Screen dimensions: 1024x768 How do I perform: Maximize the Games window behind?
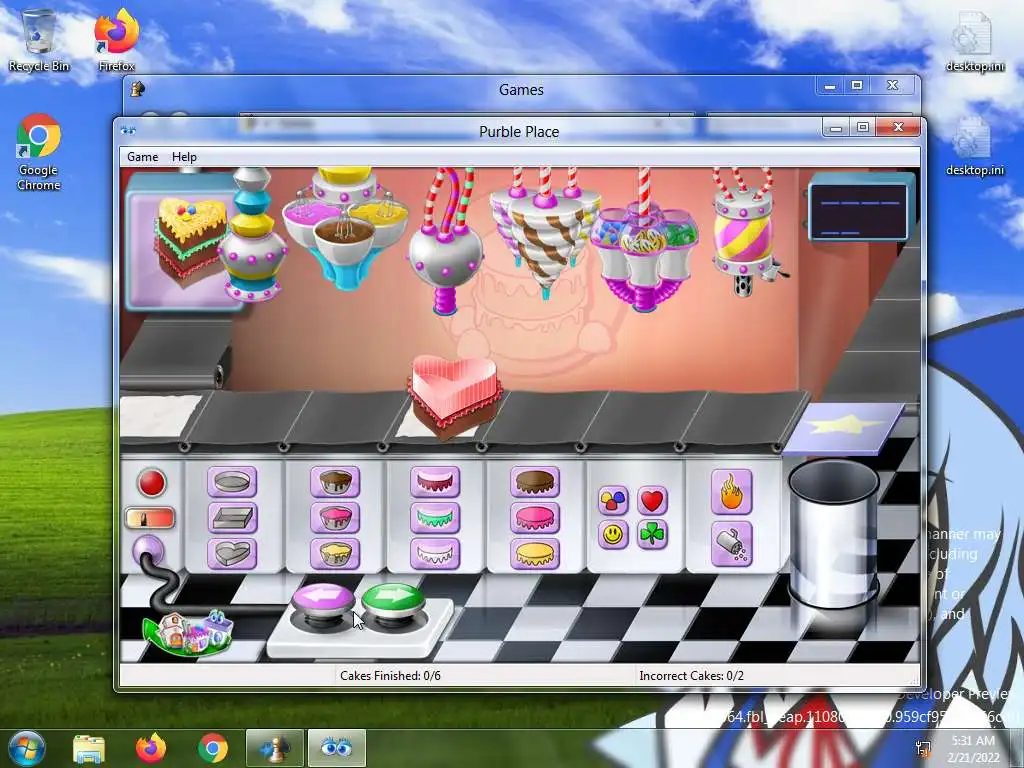[857, 86]
